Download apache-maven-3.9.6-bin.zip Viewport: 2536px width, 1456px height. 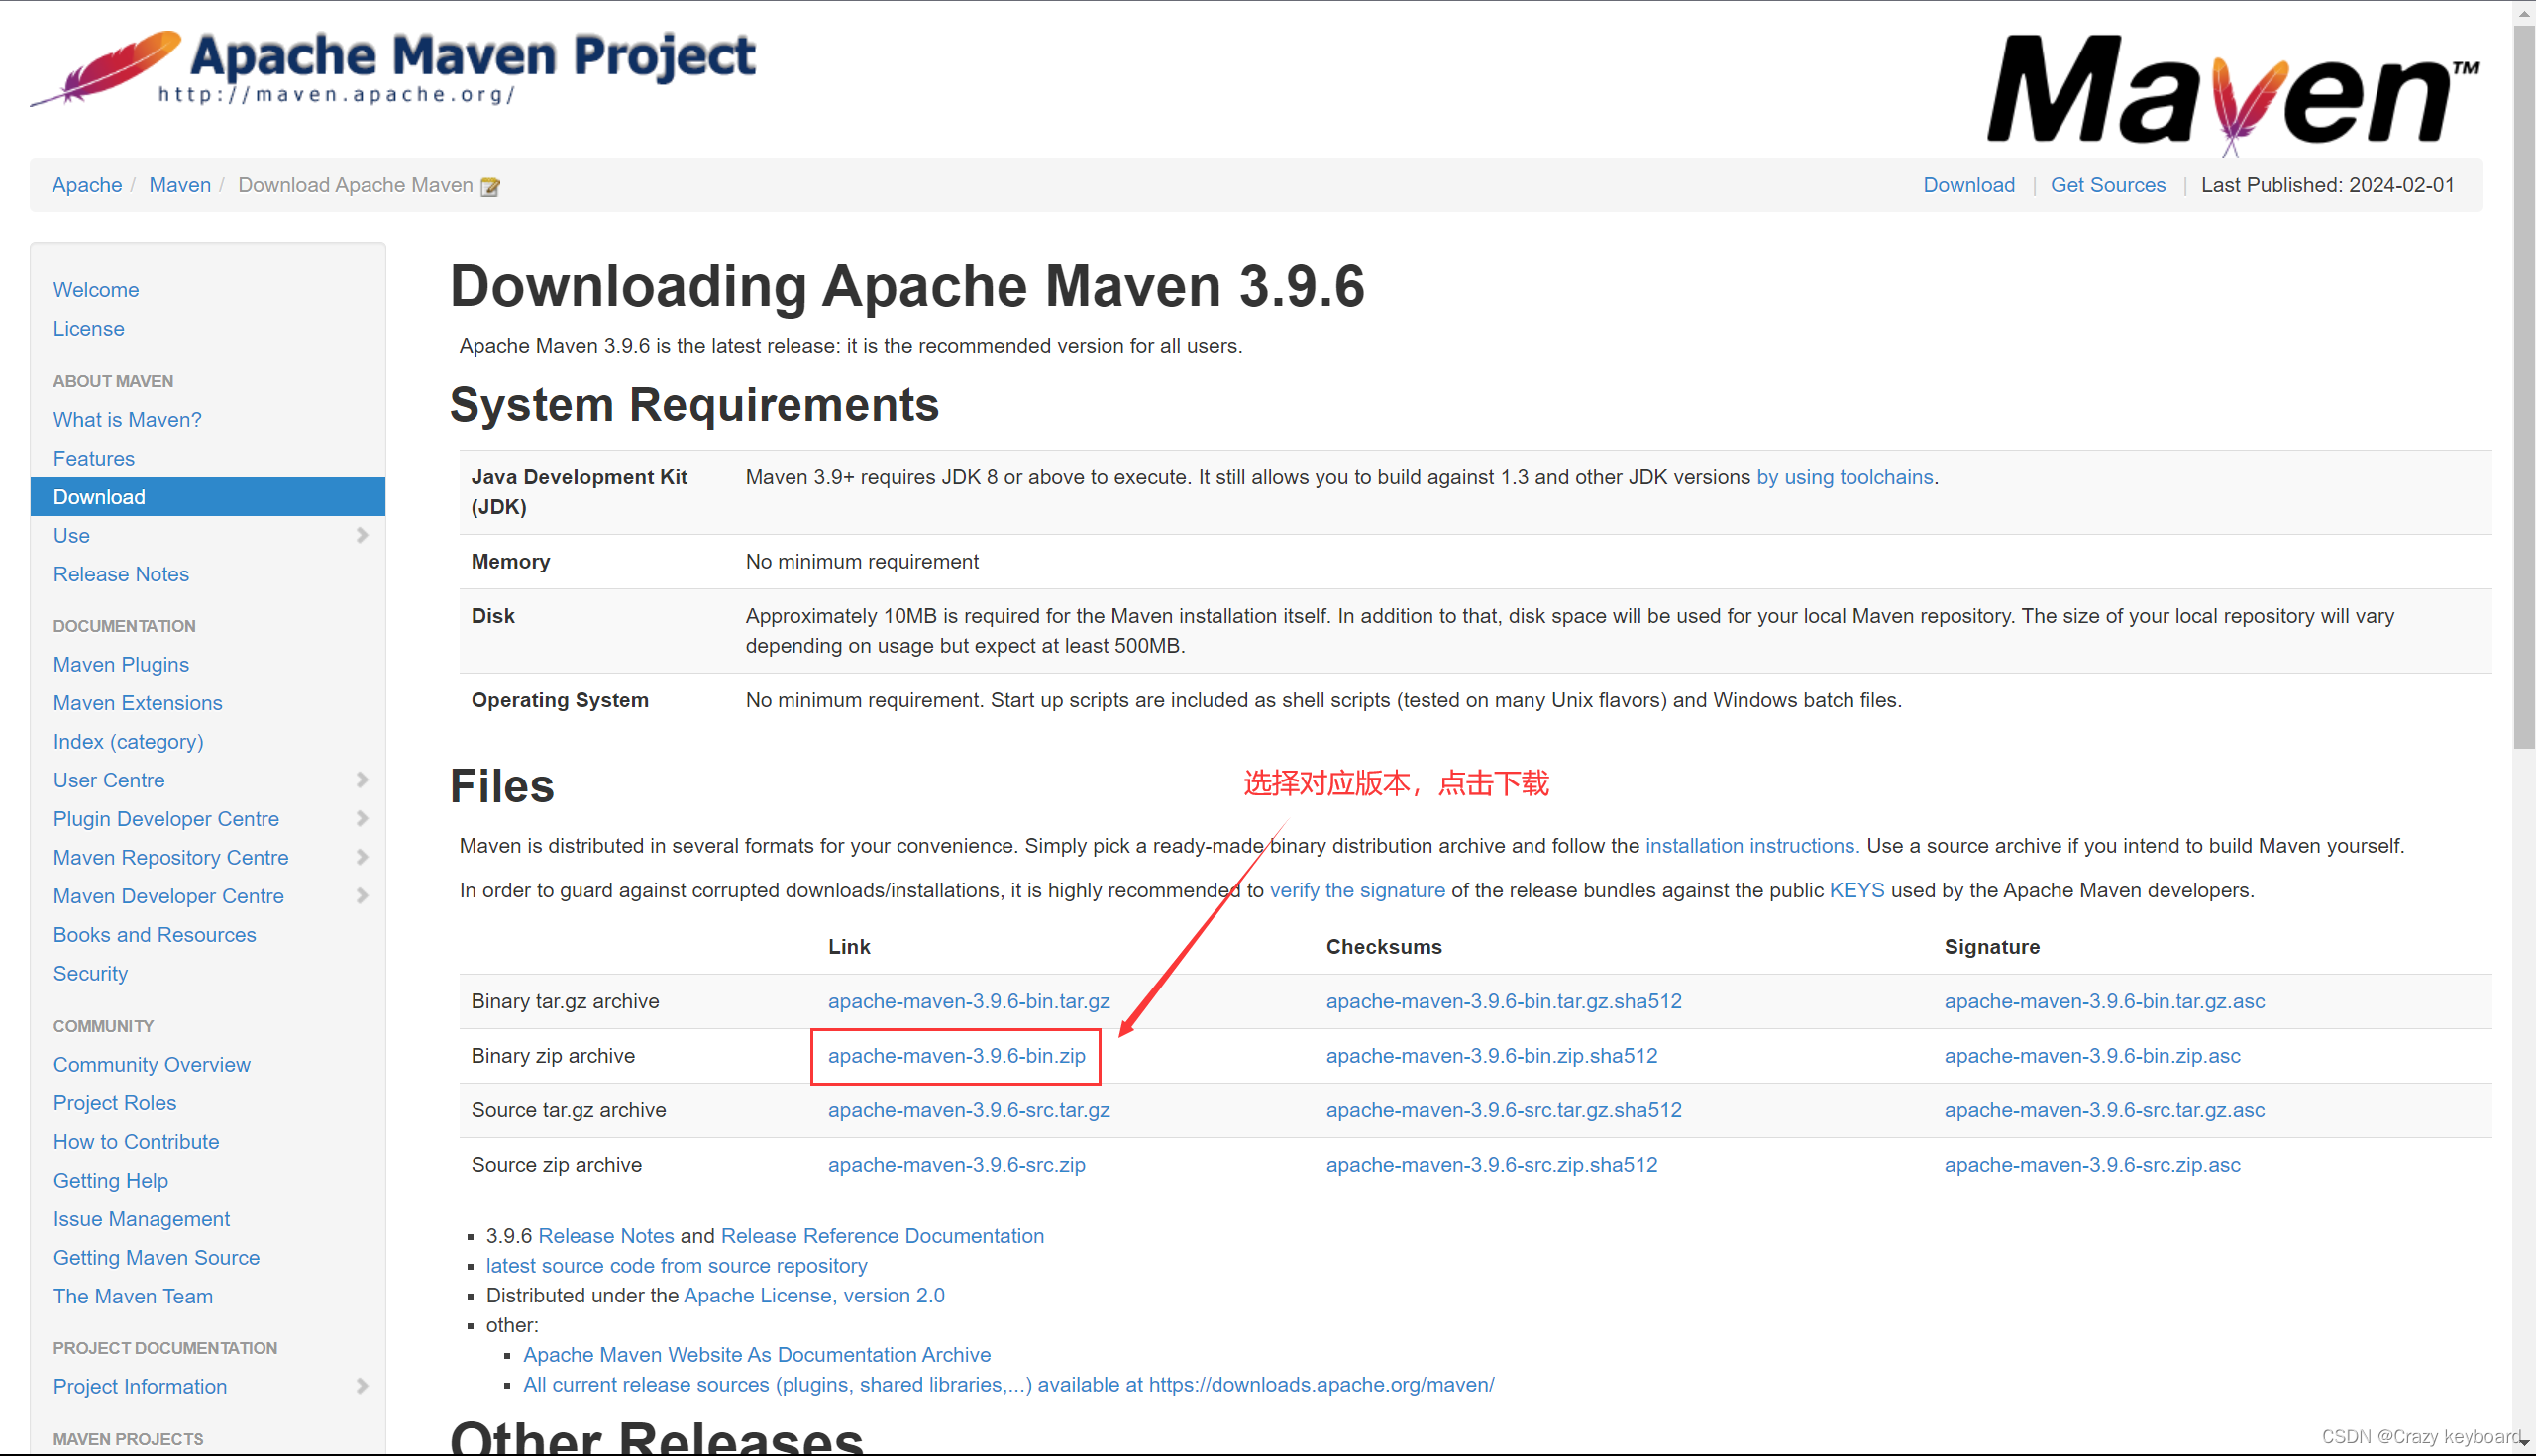954,1056
